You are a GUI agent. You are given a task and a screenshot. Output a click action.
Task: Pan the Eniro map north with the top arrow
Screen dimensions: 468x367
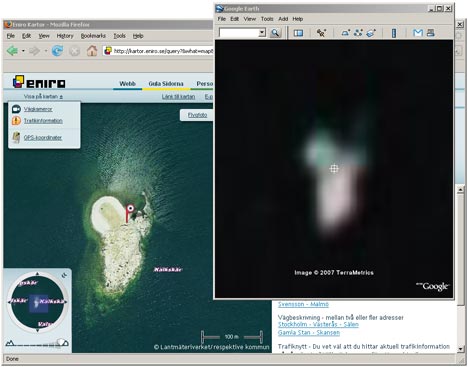pyautogui.click(x=37, y=274)
